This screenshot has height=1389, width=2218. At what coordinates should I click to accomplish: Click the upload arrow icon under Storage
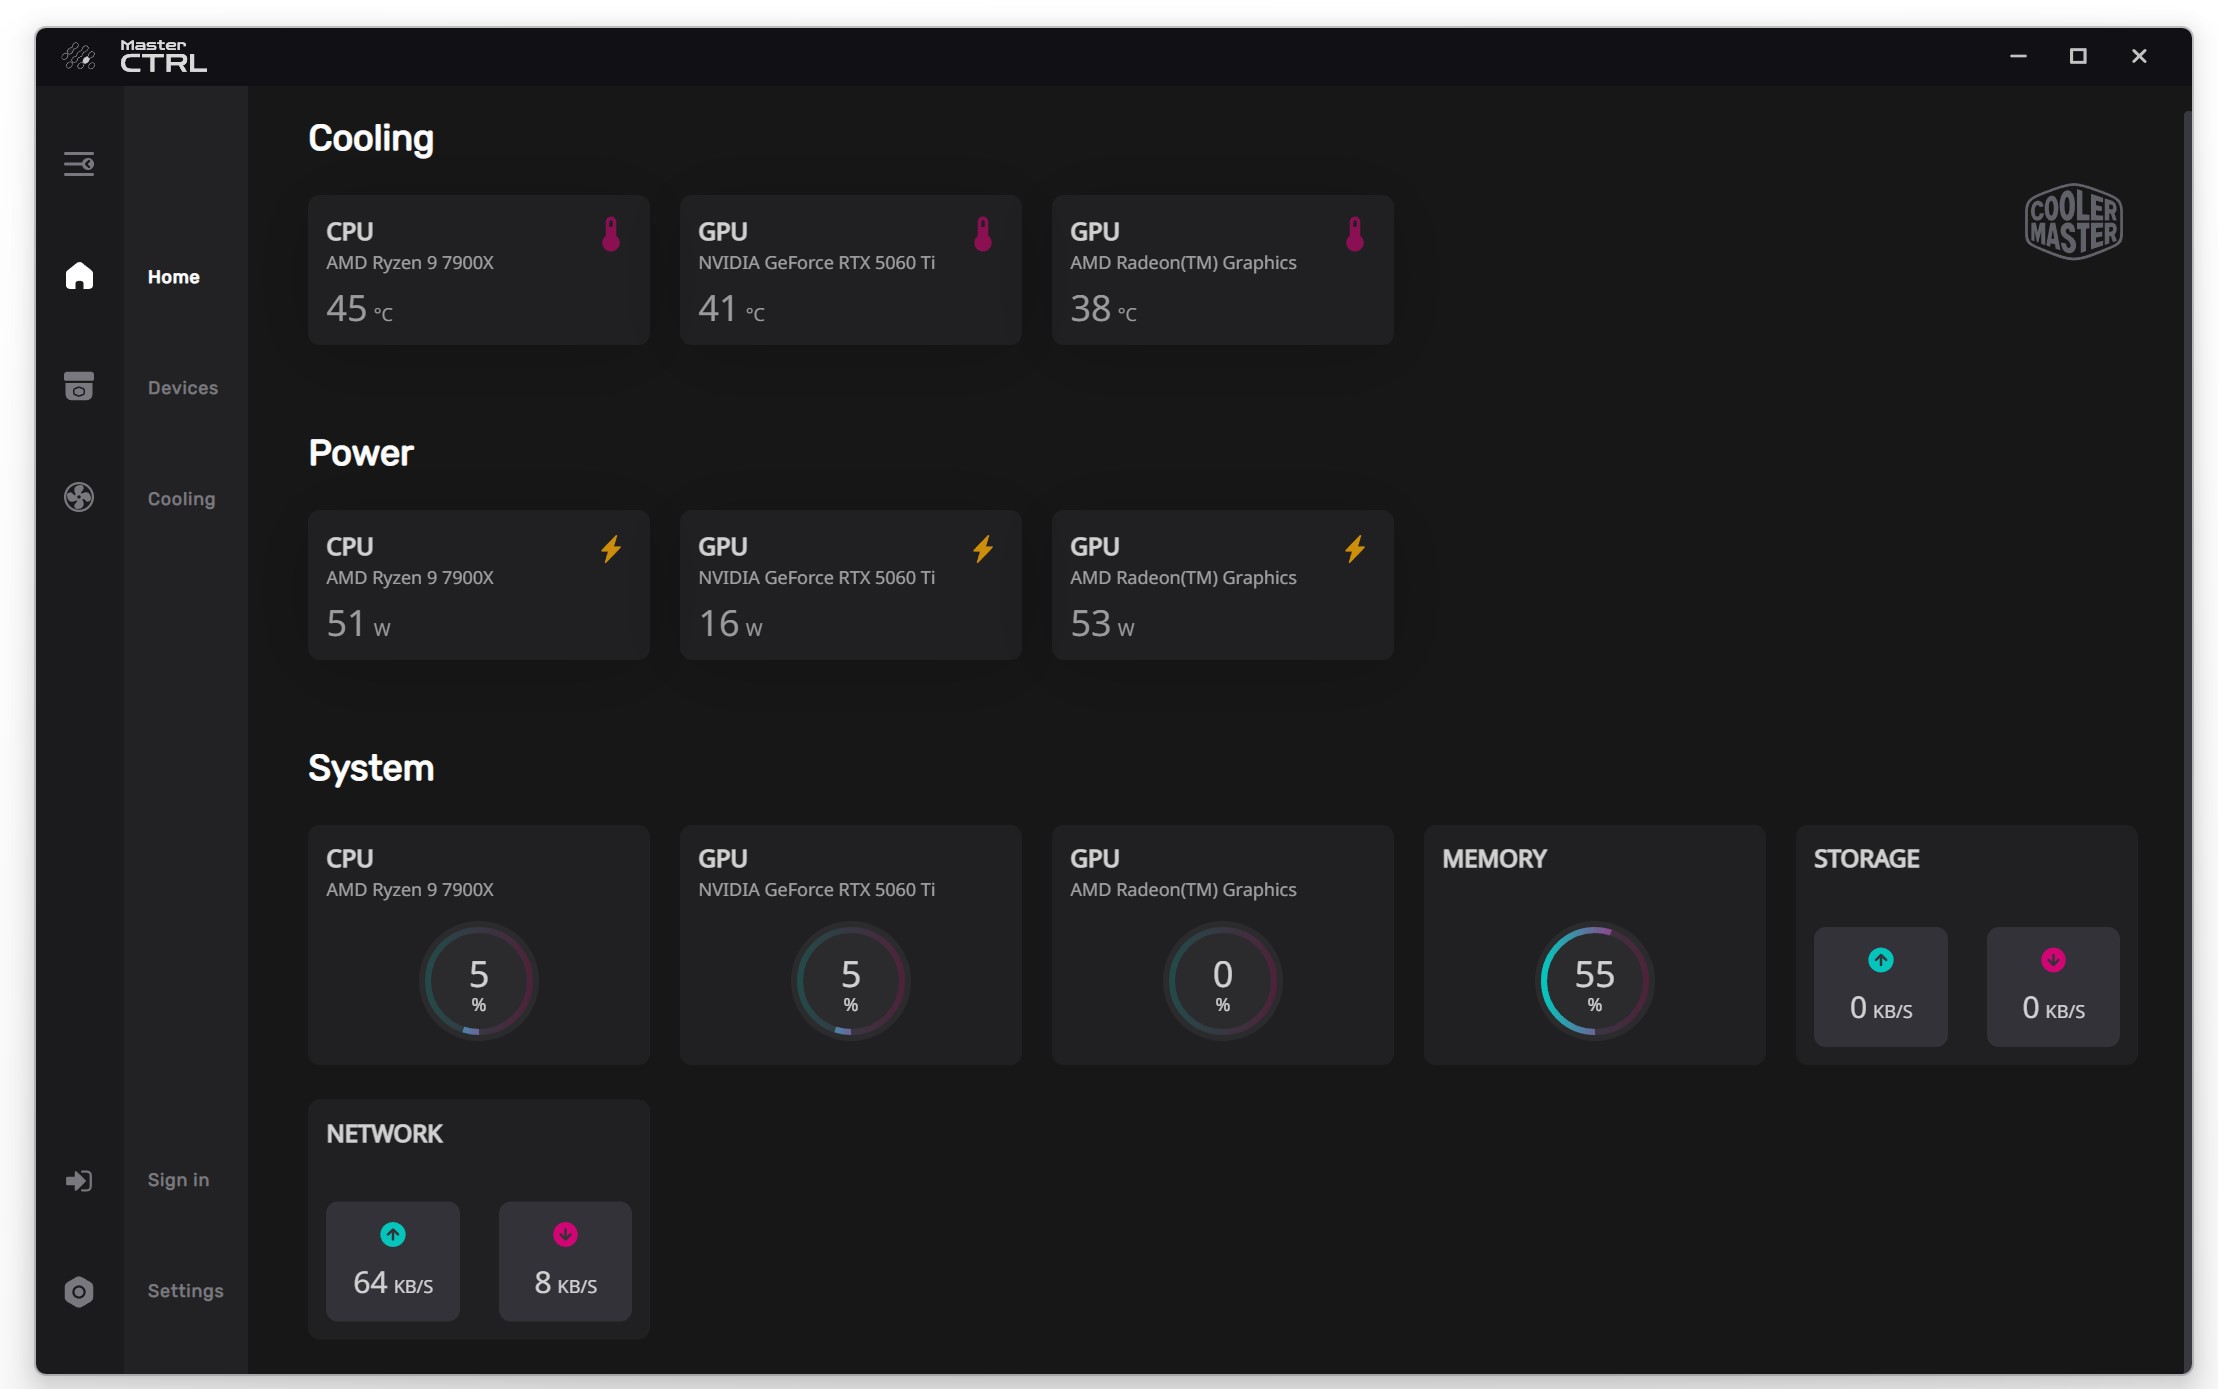click(1881, 960)
